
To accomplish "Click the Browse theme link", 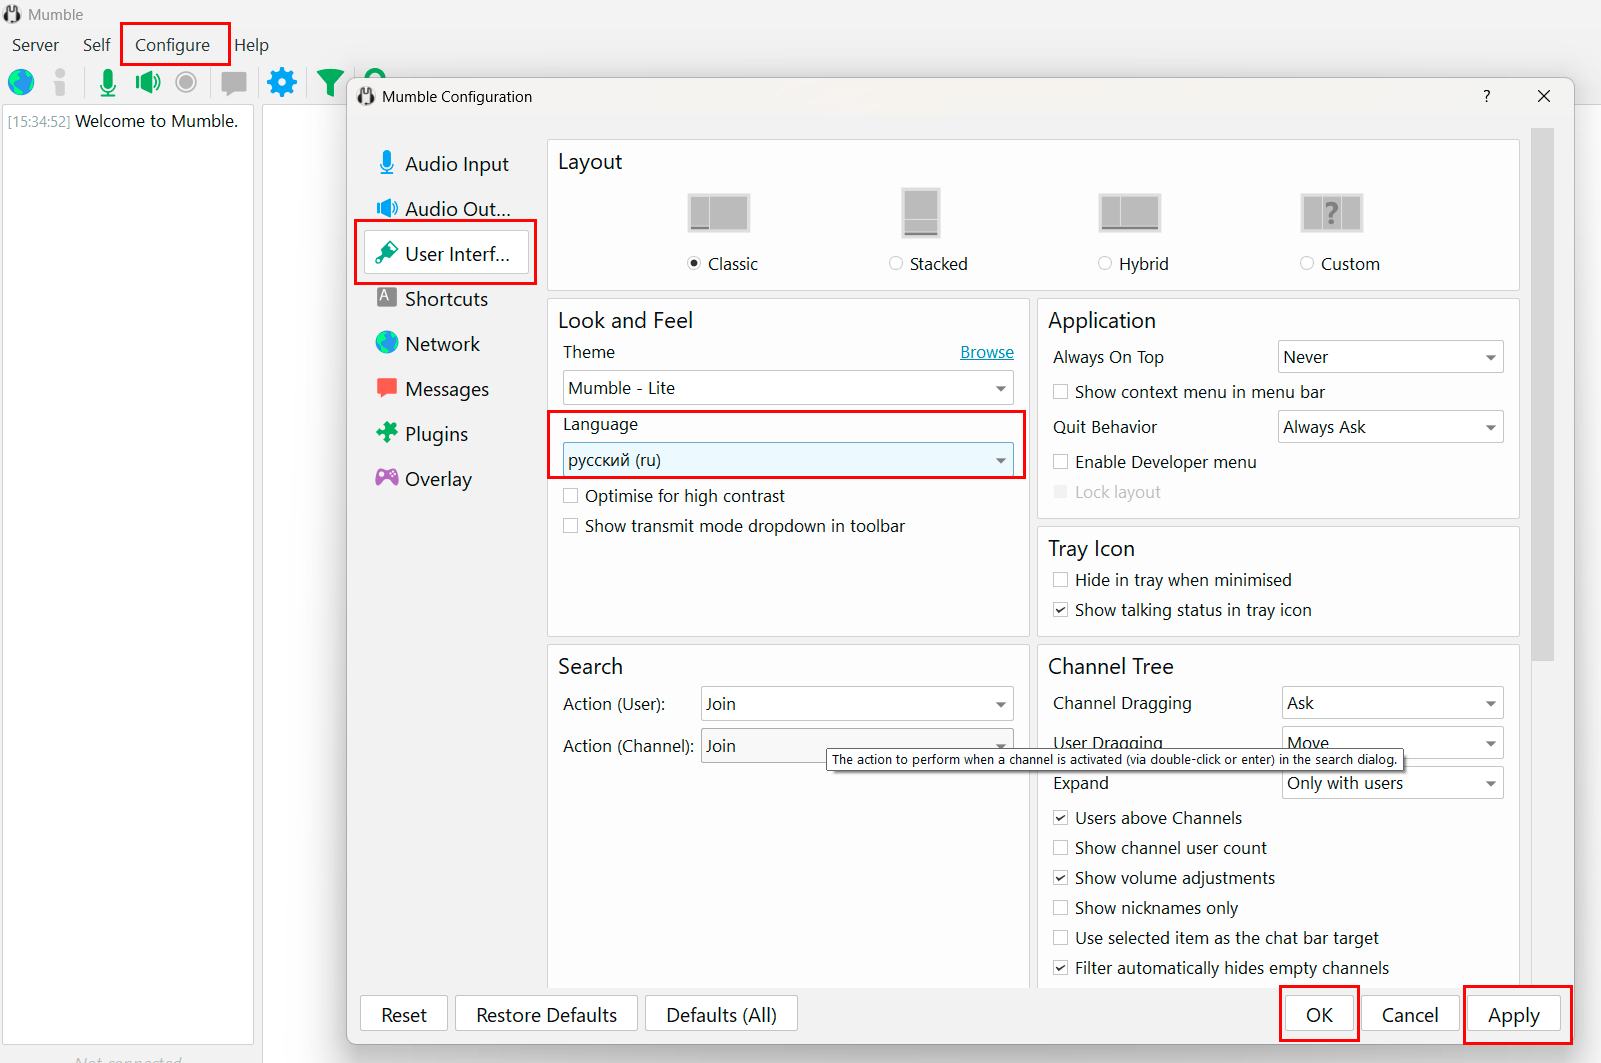I will [x=986, y=352].
